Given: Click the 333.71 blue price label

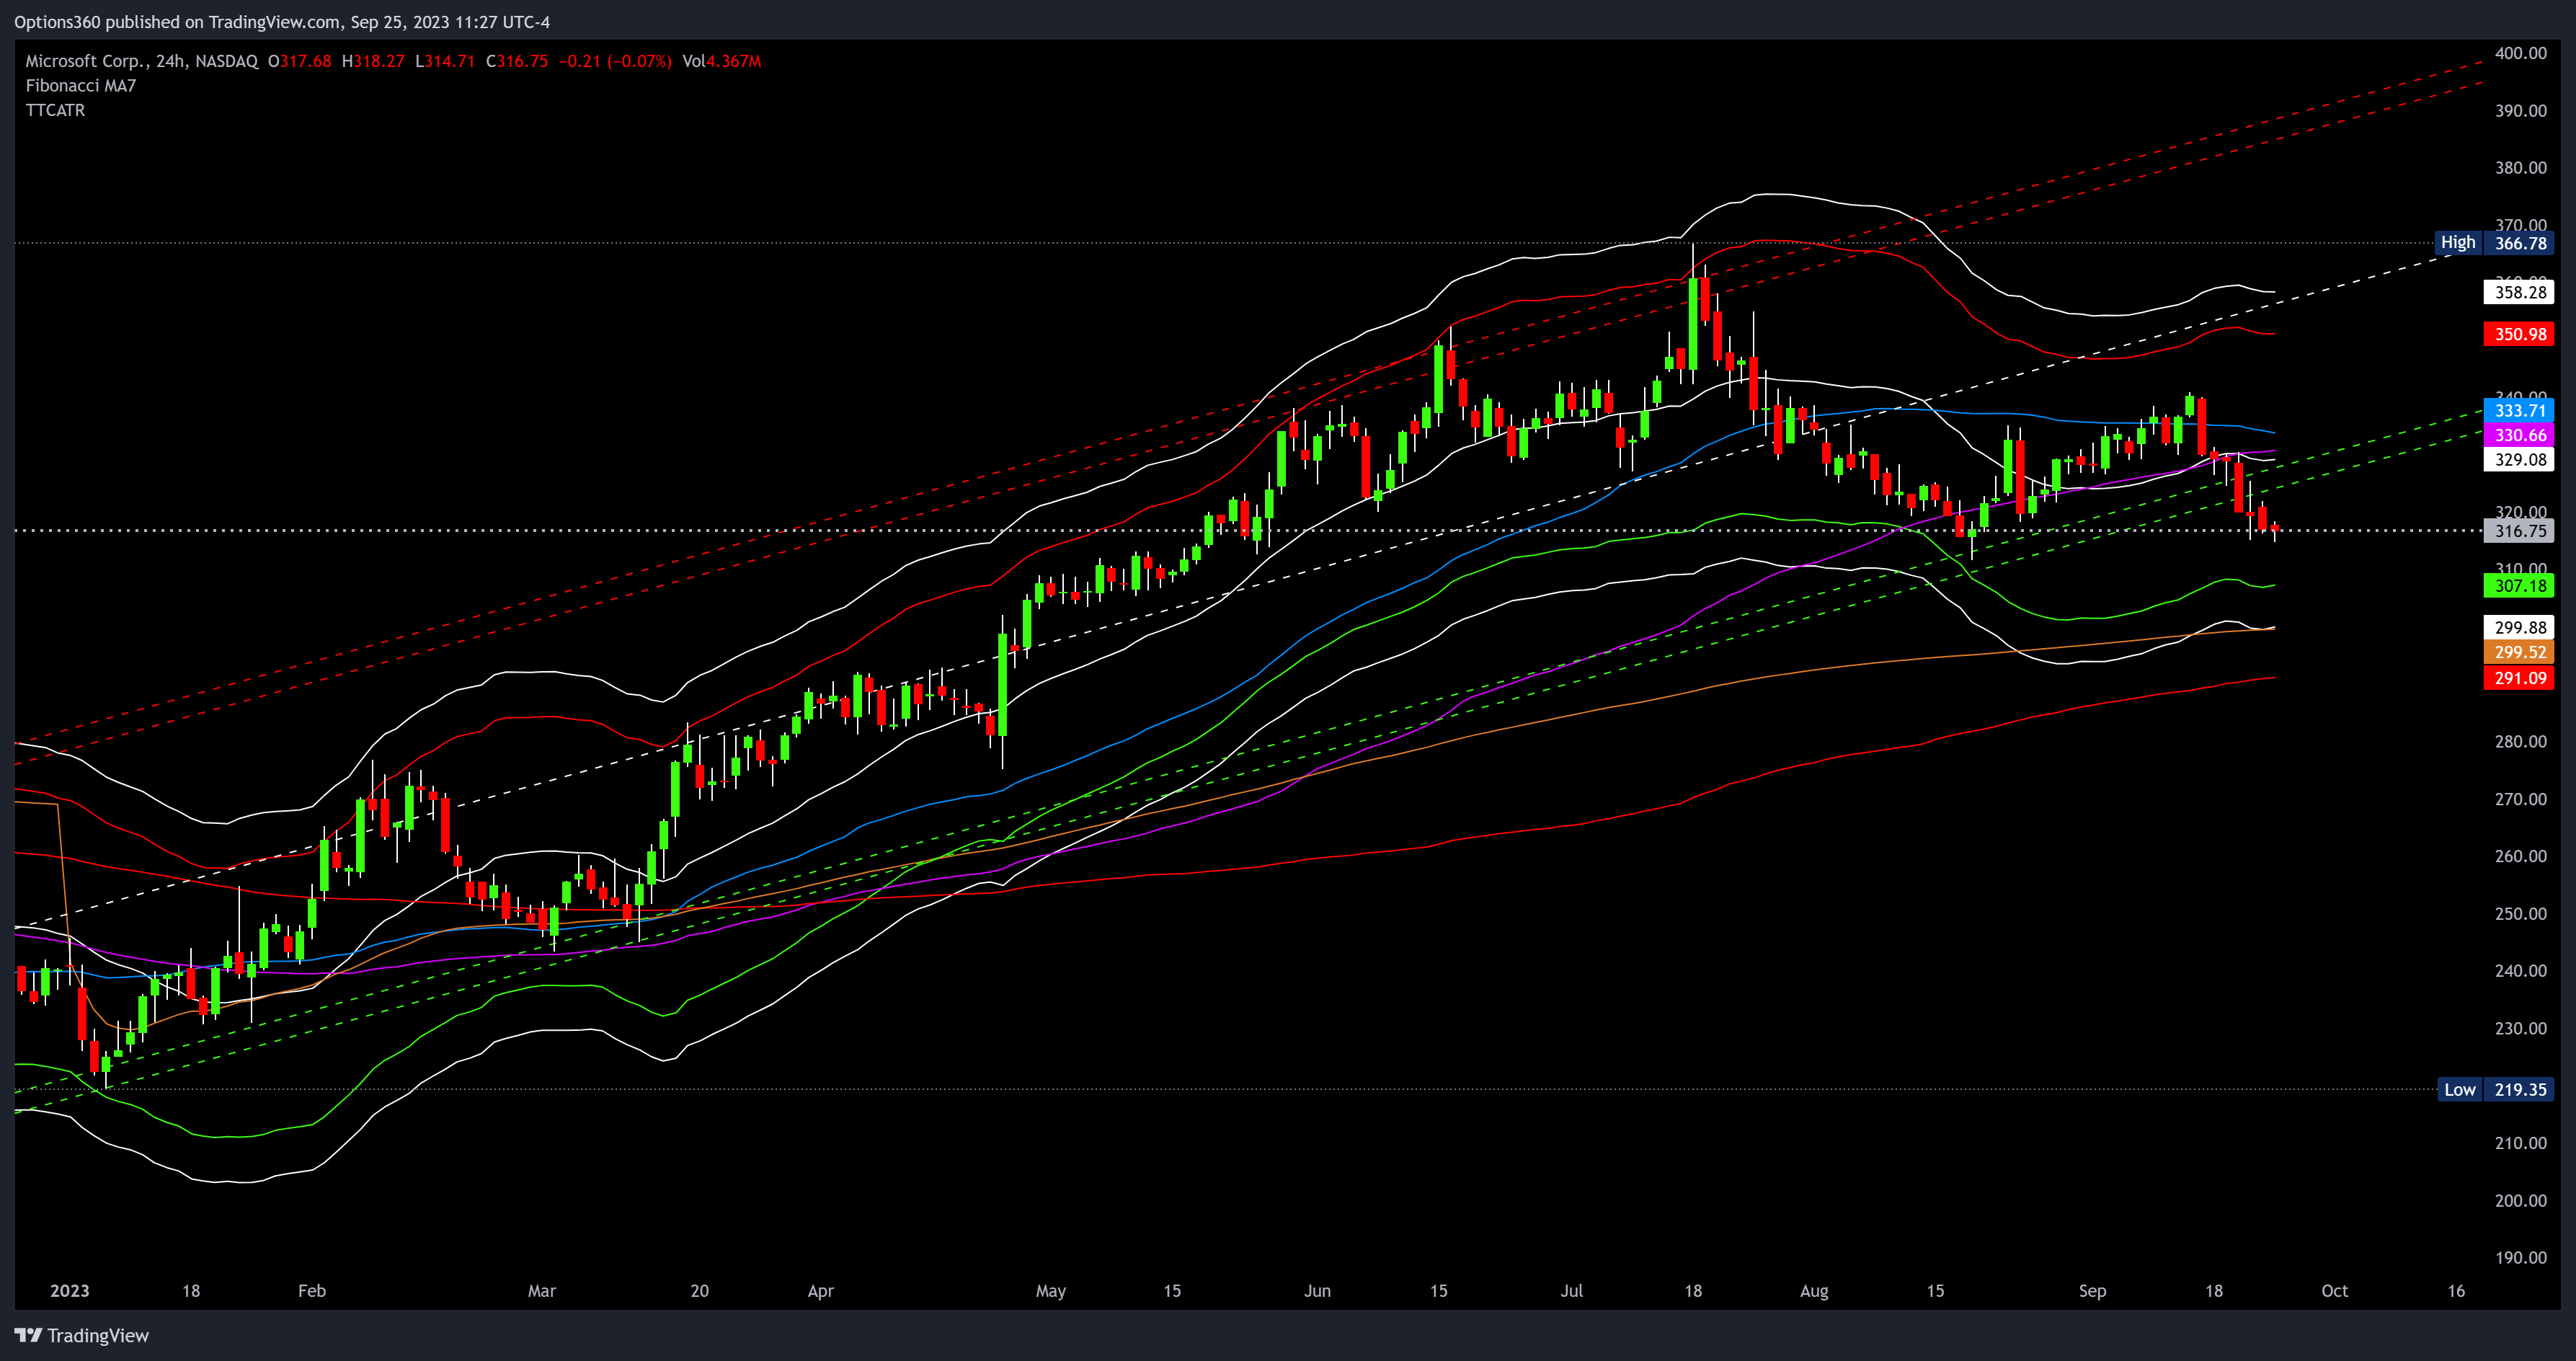Looking at the screenshot, I should click(x=2519, y=410).
